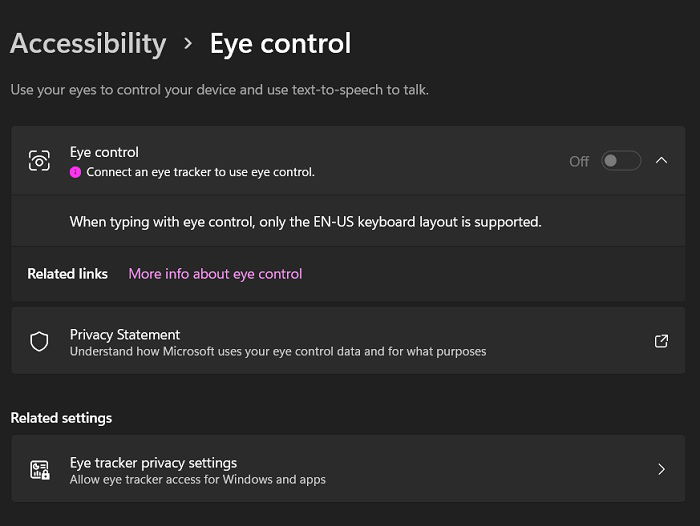
Task: Click the Off label beside the switch
Action: click(579, 161)
